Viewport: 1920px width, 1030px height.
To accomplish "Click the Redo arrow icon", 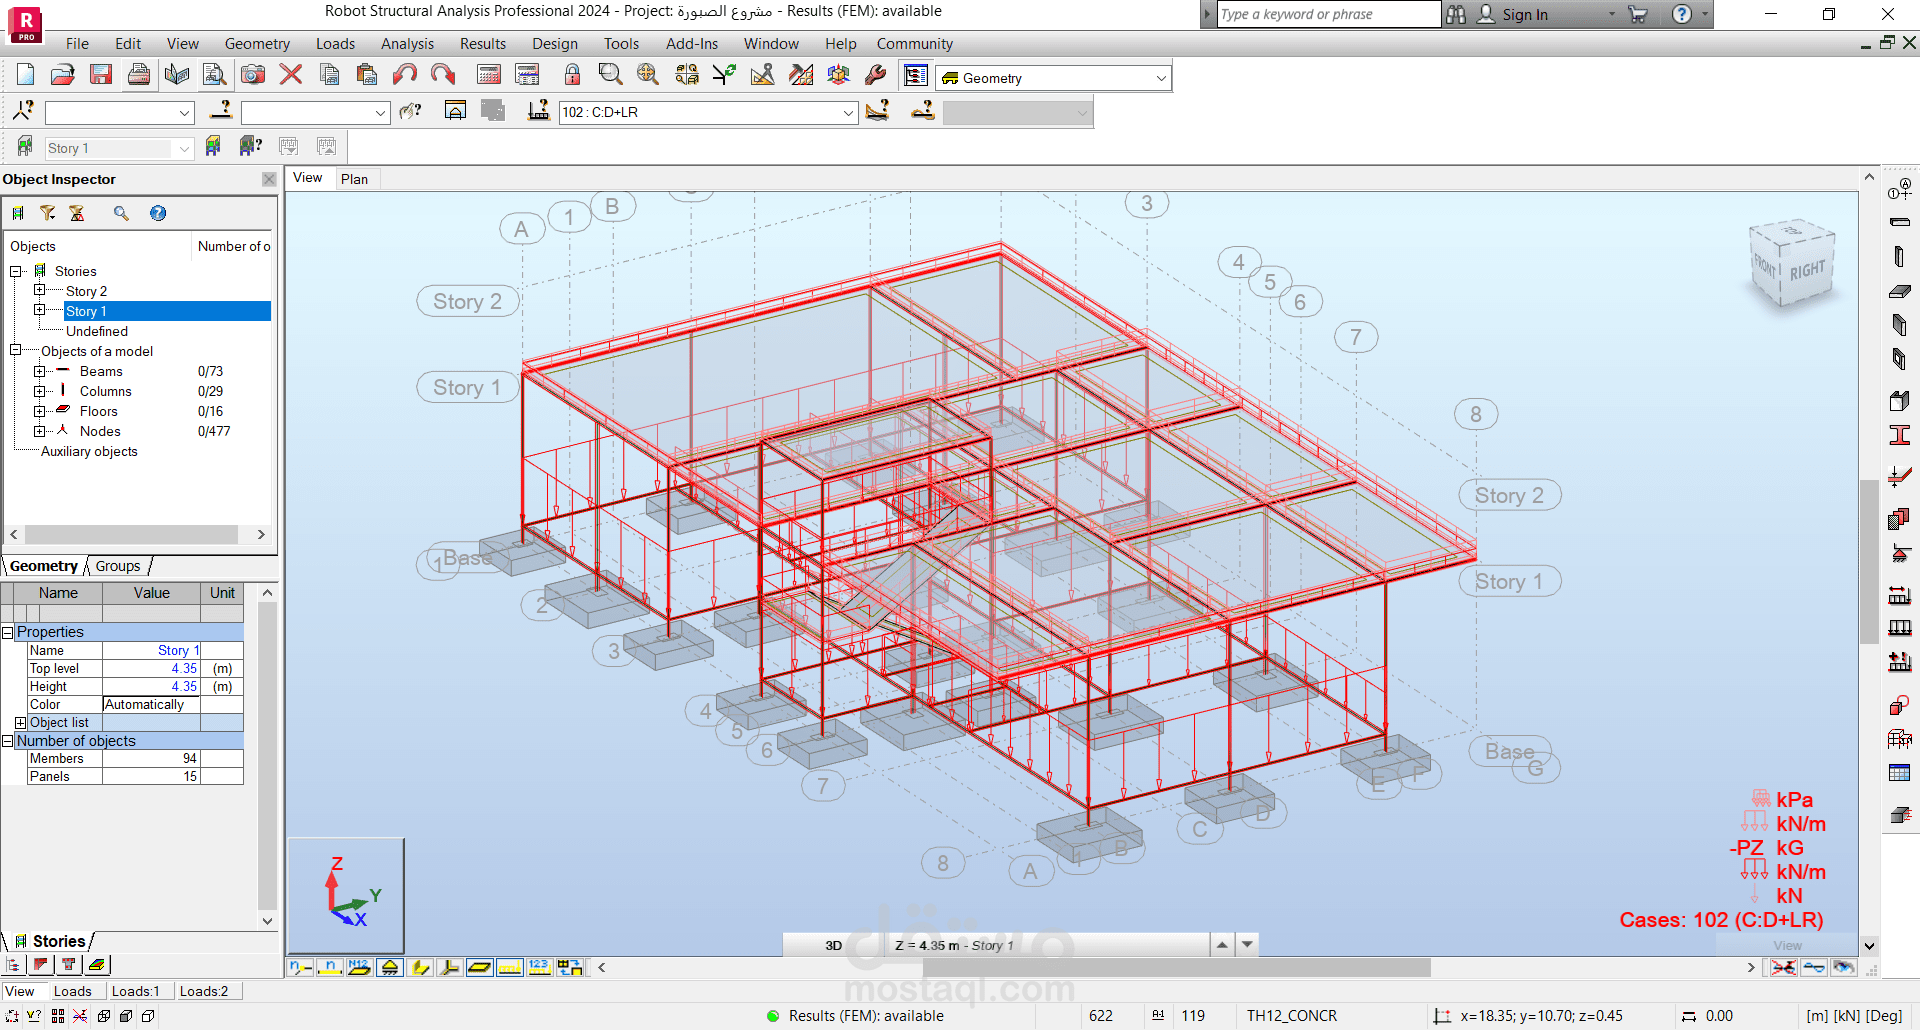I will (443, 75).
